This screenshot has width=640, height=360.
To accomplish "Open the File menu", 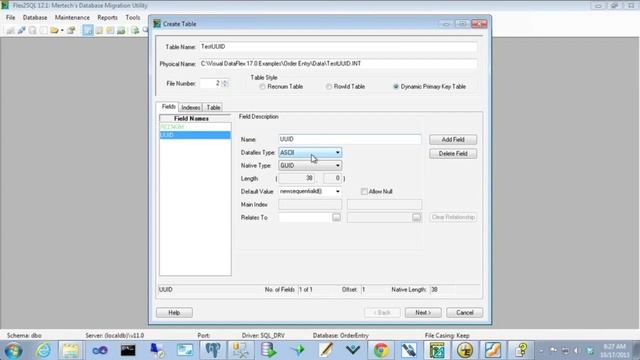I will point(11,18).
